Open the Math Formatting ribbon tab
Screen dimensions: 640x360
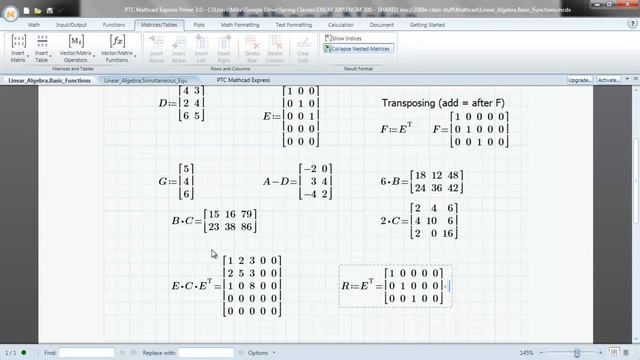point(240,25)
